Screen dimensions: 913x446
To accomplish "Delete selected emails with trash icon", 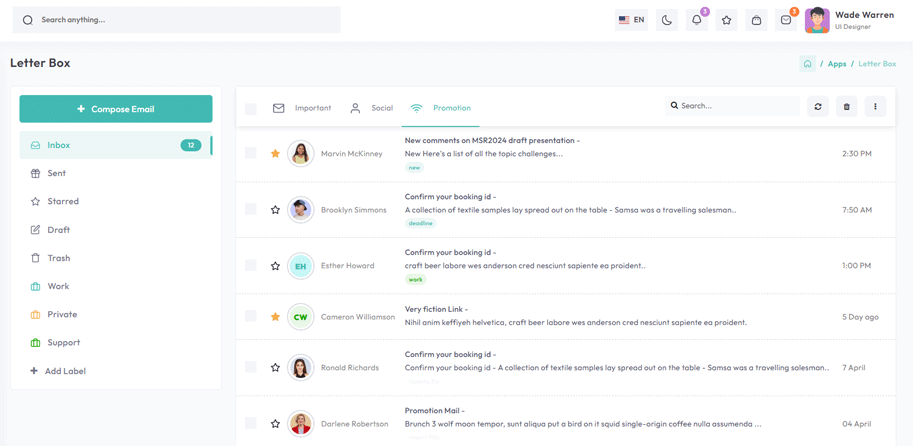I will (x=847, y=107).
